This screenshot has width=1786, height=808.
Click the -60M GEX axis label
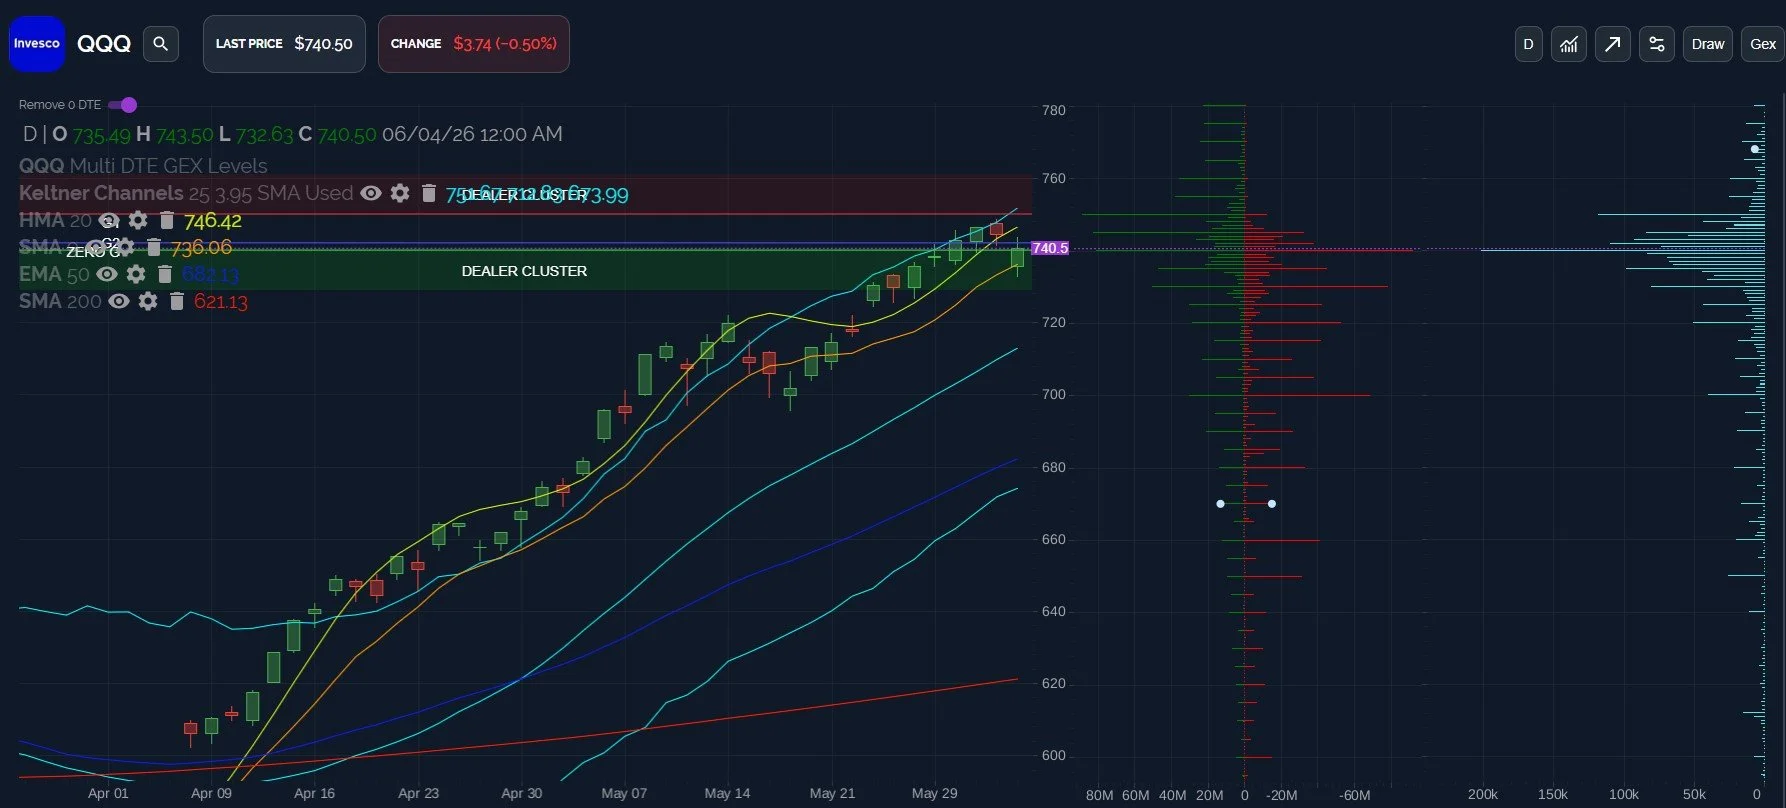(1355, 795)
